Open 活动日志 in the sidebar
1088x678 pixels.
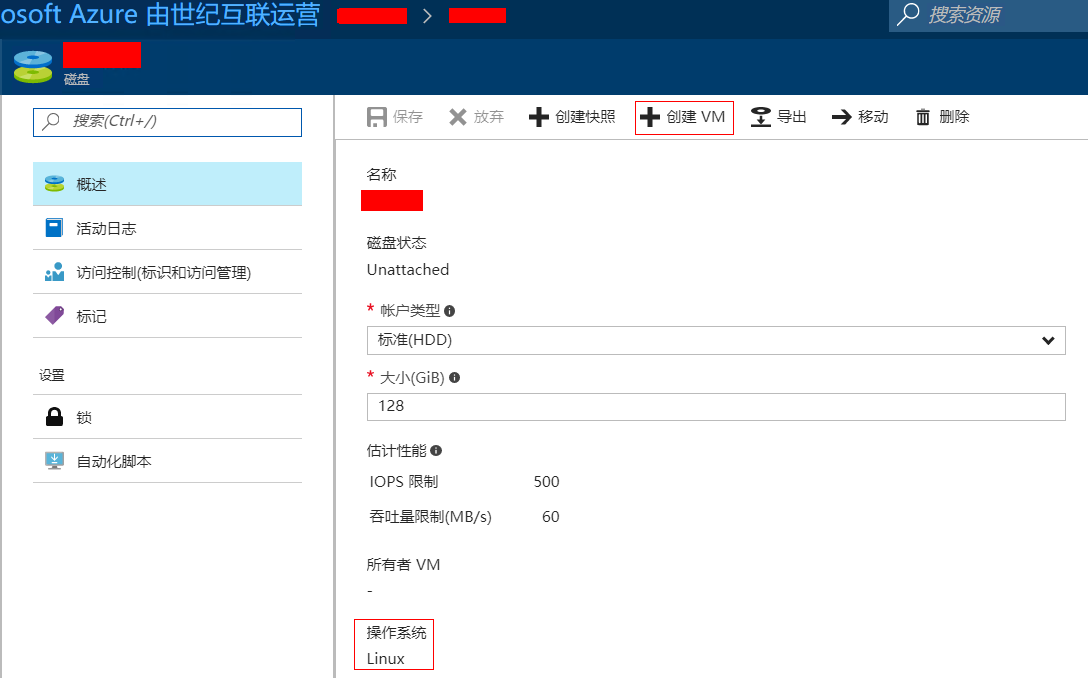pos(167,228)
